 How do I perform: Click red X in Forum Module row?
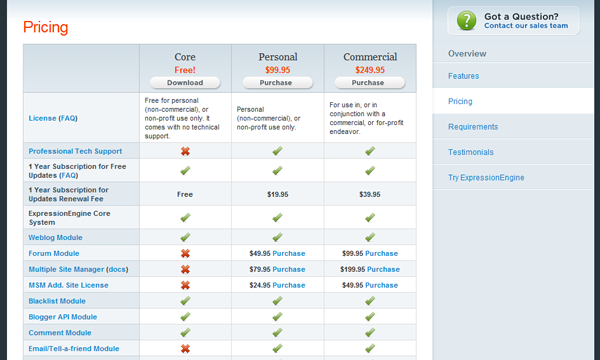coord(185,253)
